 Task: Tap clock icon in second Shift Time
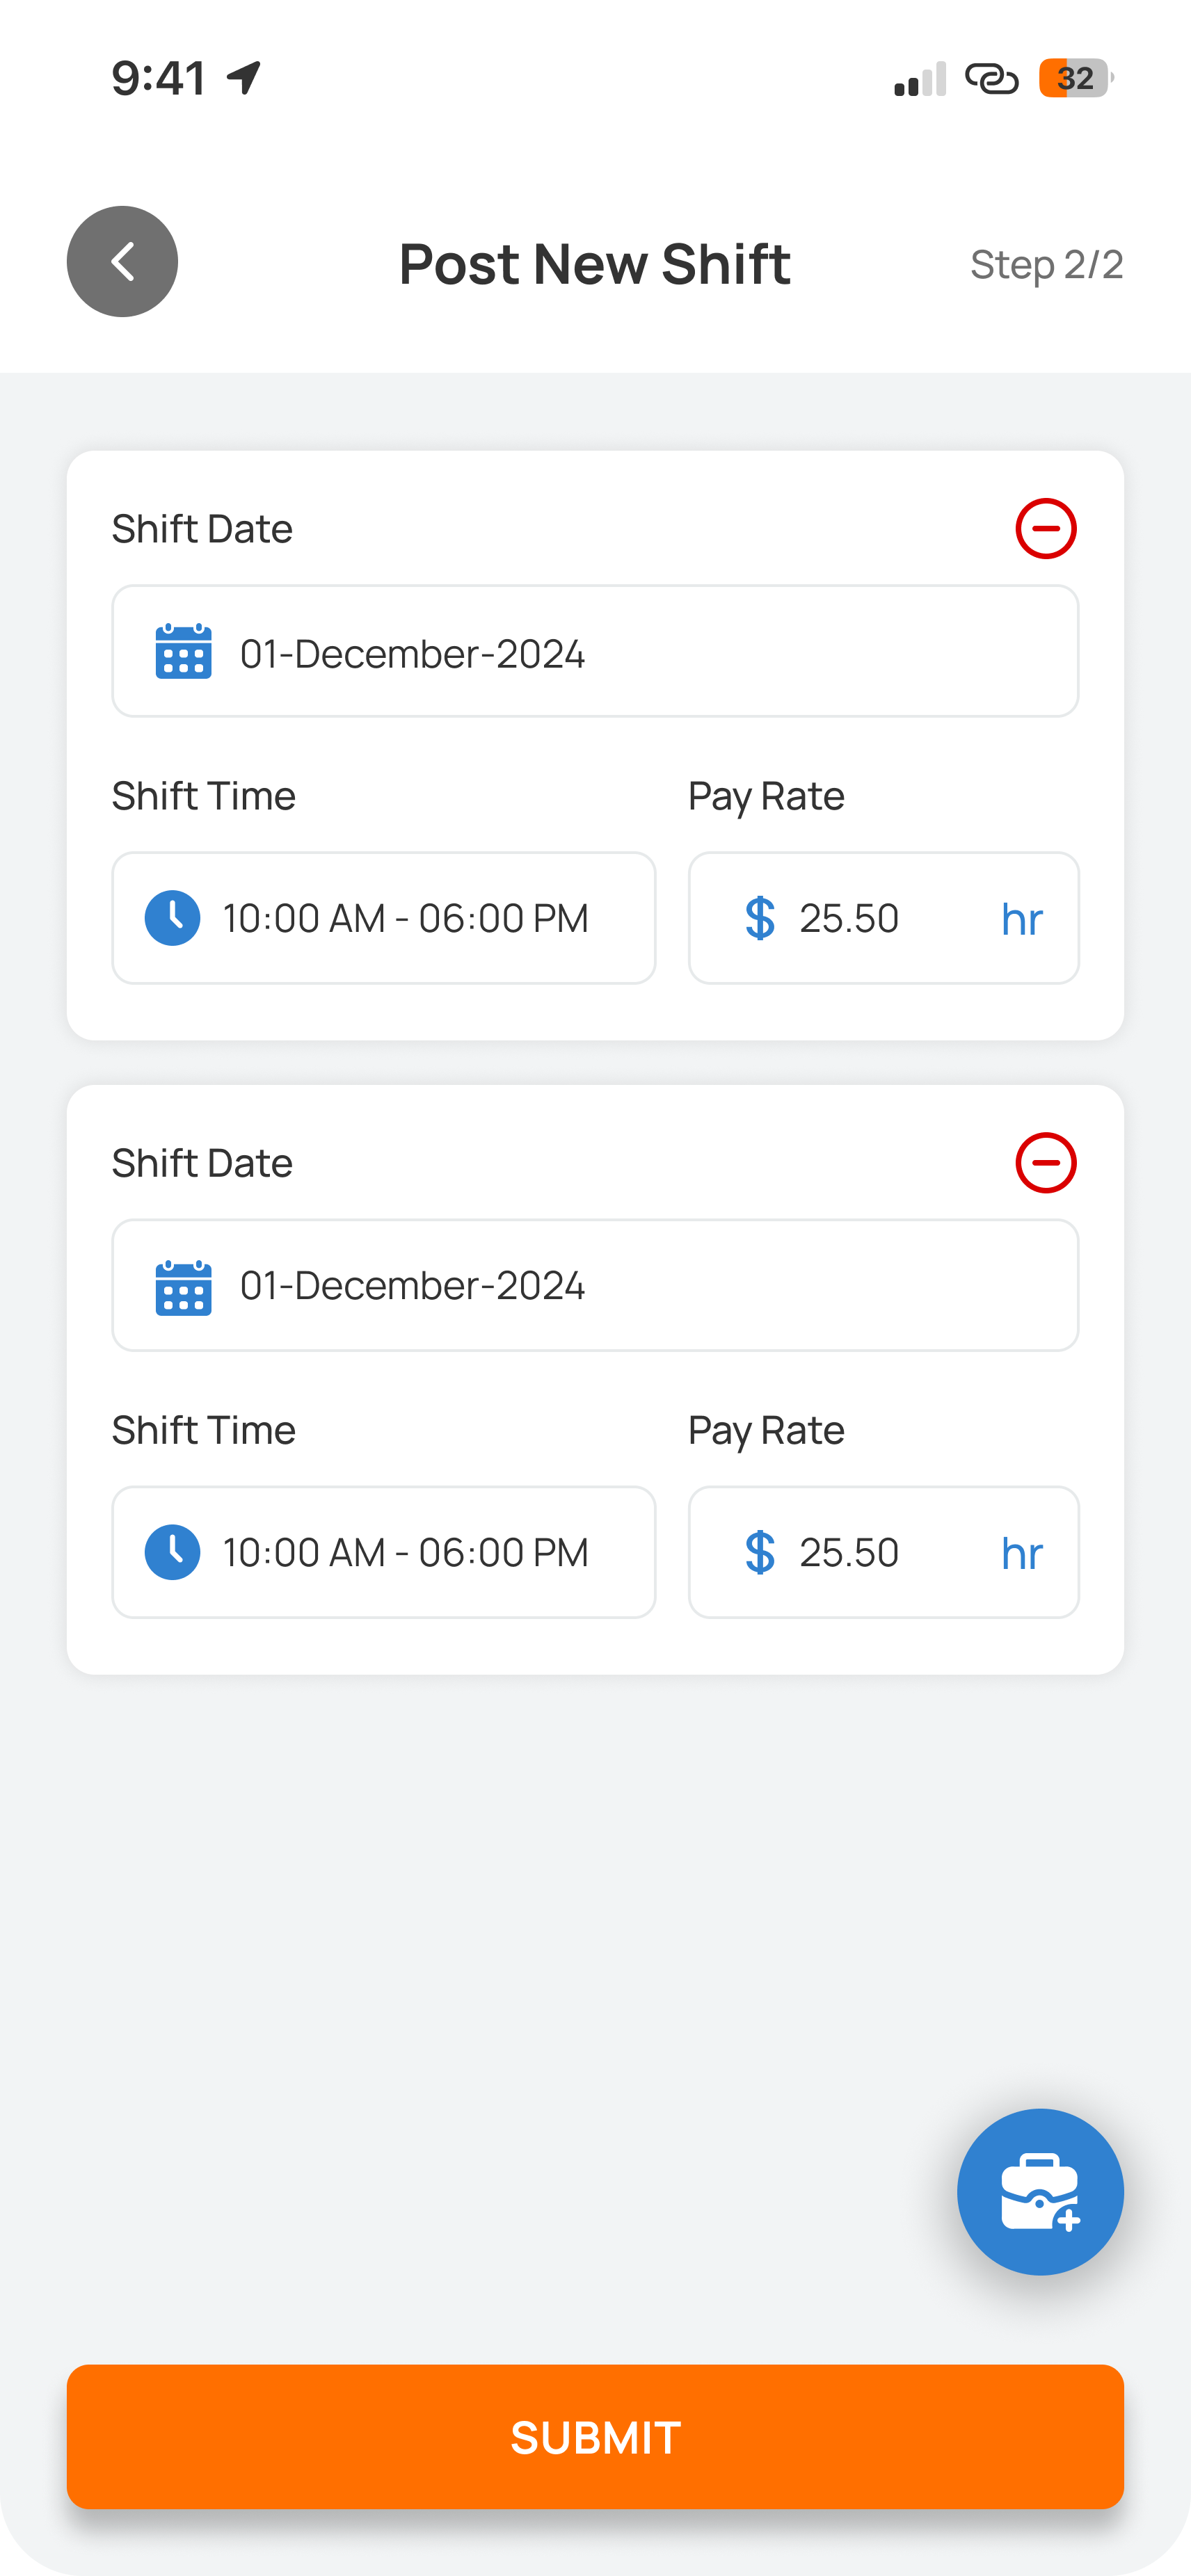(172, 1552)
